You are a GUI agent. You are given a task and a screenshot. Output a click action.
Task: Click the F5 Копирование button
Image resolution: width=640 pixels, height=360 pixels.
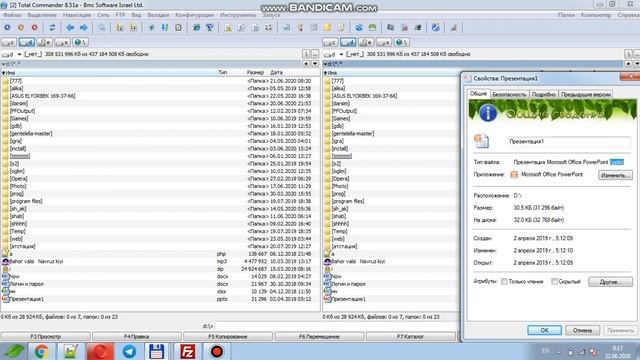point(228,336)
